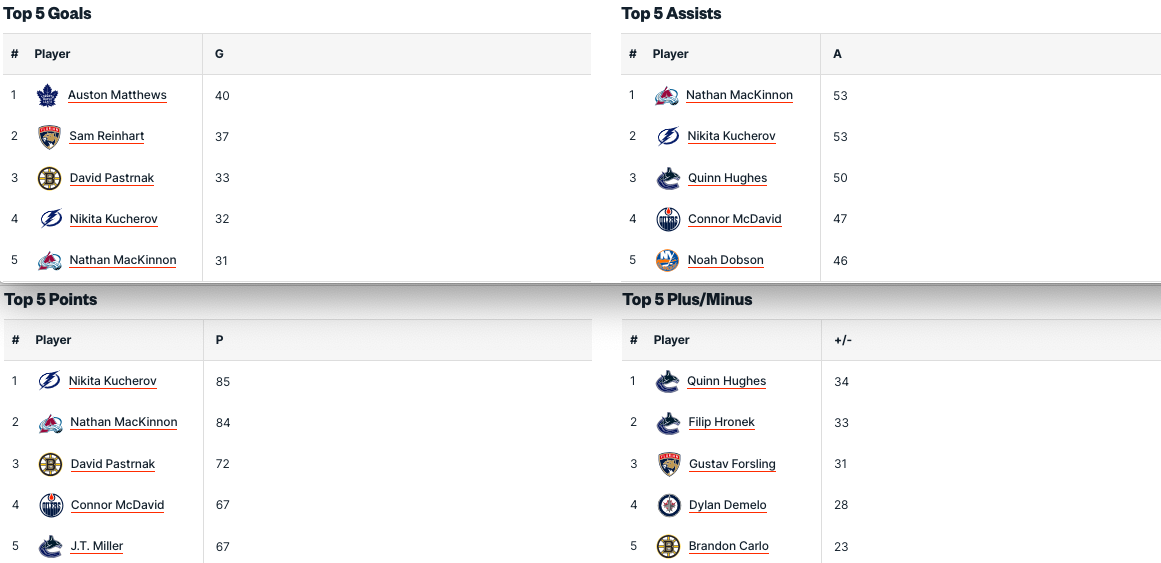Click the Canucks logo next to Filip Hronek

[x=668, y=423]
